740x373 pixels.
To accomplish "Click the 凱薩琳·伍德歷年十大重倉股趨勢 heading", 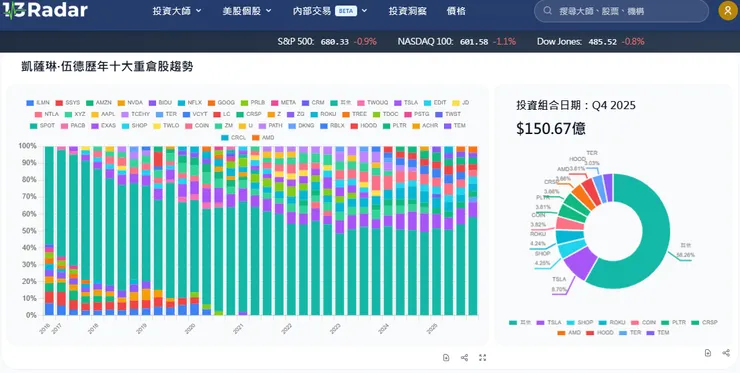I will coord(107,67).
